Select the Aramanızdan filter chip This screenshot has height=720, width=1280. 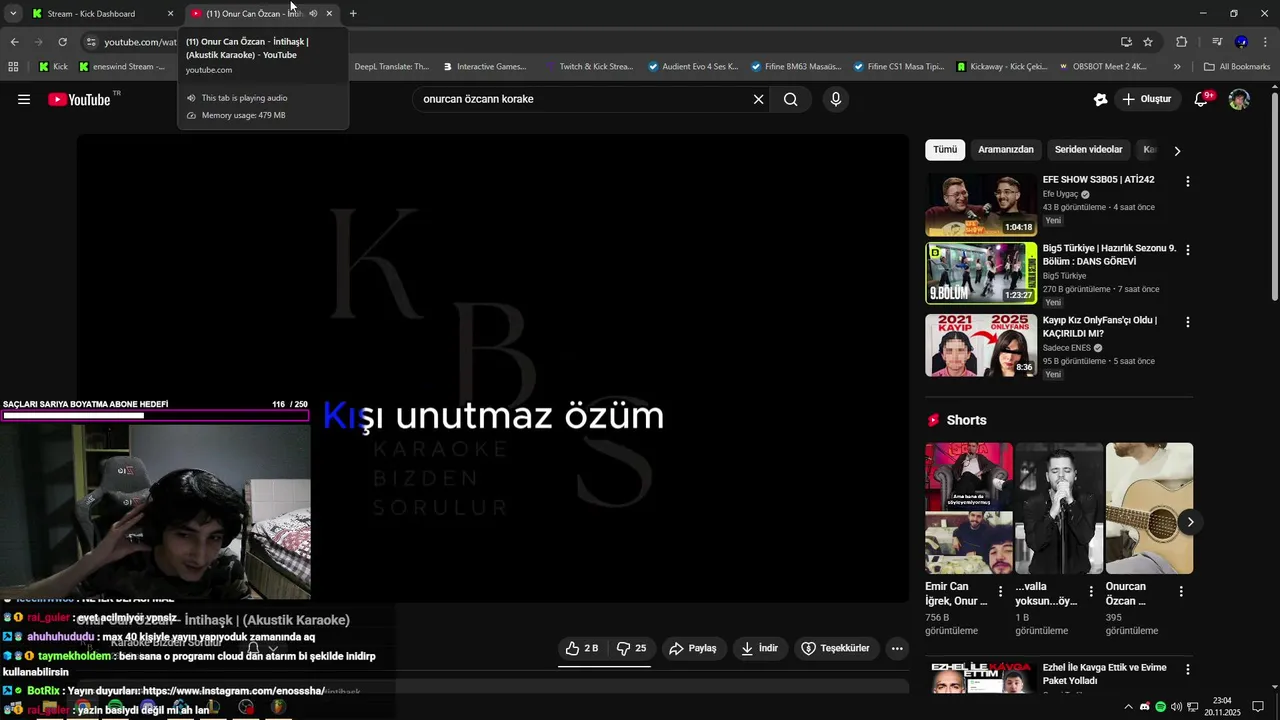tap(1005, 150)
